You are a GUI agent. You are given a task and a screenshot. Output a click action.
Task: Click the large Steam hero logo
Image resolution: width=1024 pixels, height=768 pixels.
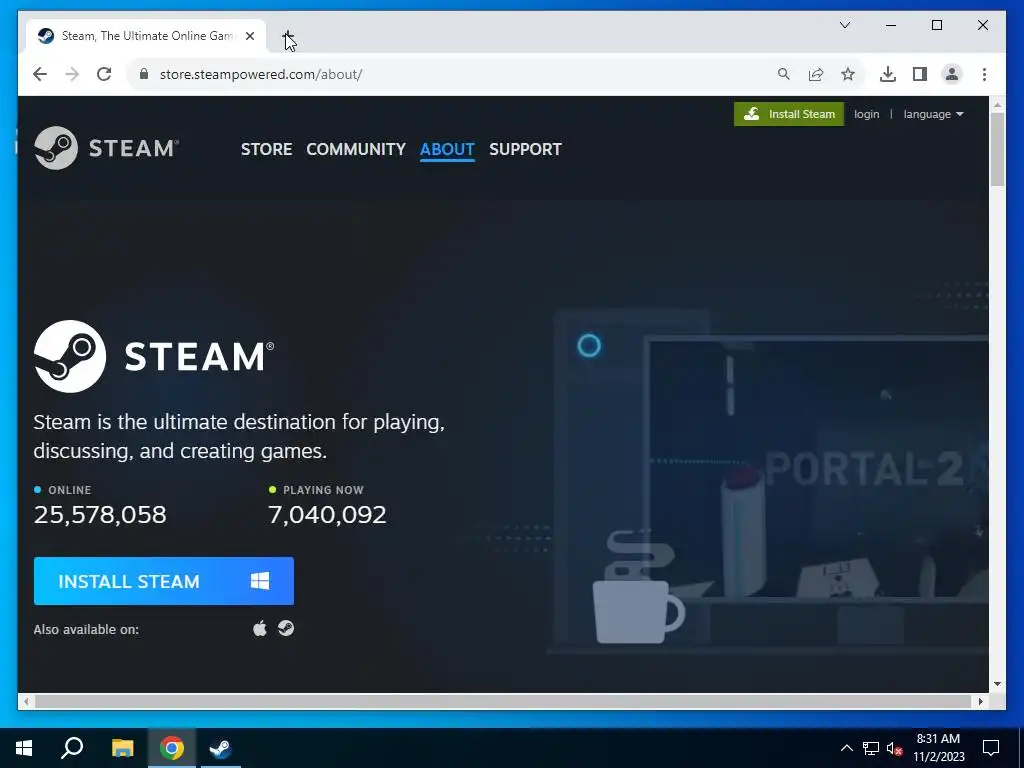[154, 357]
